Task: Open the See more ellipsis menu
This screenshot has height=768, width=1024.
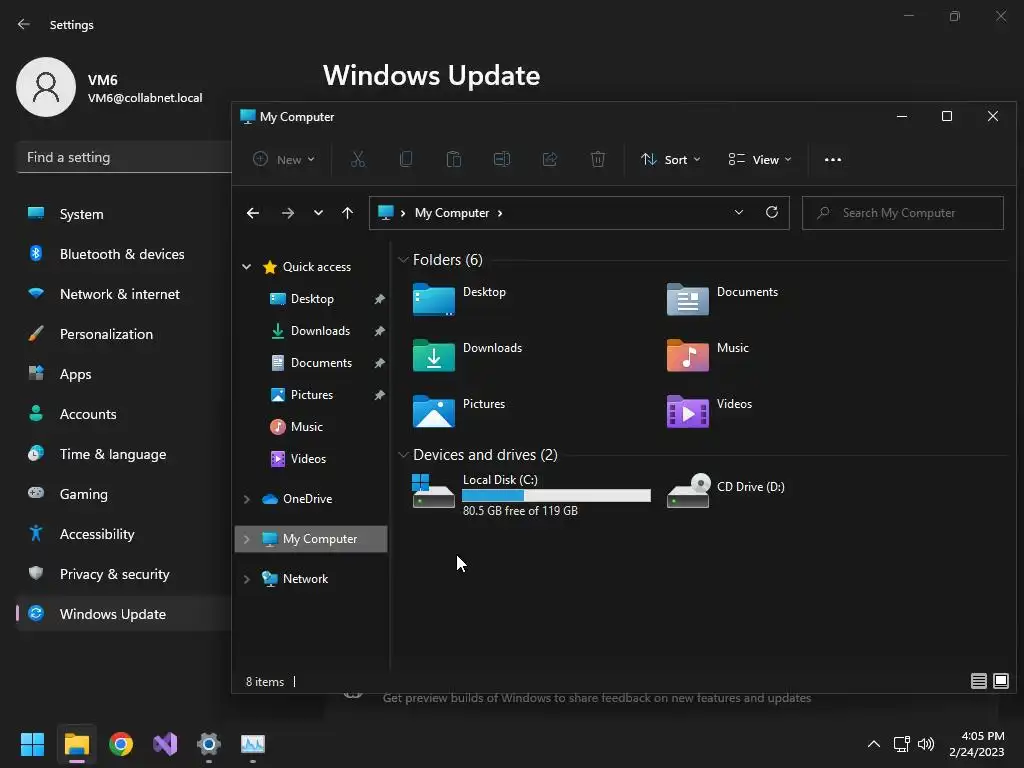Action: pos(833,159)
